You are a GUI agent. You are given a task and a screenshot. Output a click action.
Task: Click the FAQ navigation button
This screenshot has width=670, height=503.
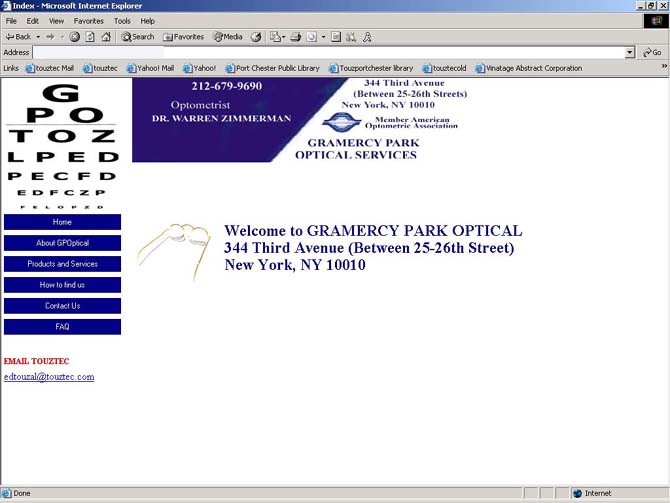click(62, 327)
